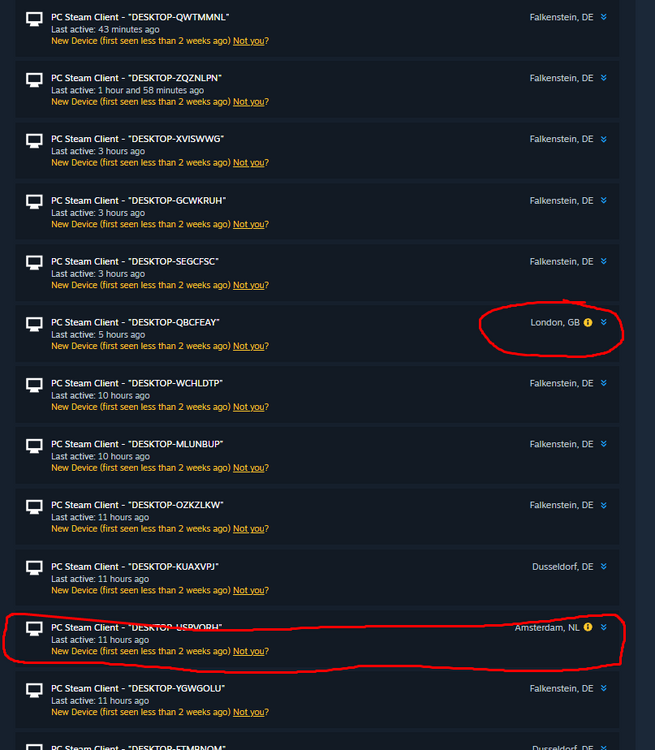Select the DESKTOP-MLUNBUP device entry title
The width and height of the screenshot is (655, 750).
click(x=137, y=444)
